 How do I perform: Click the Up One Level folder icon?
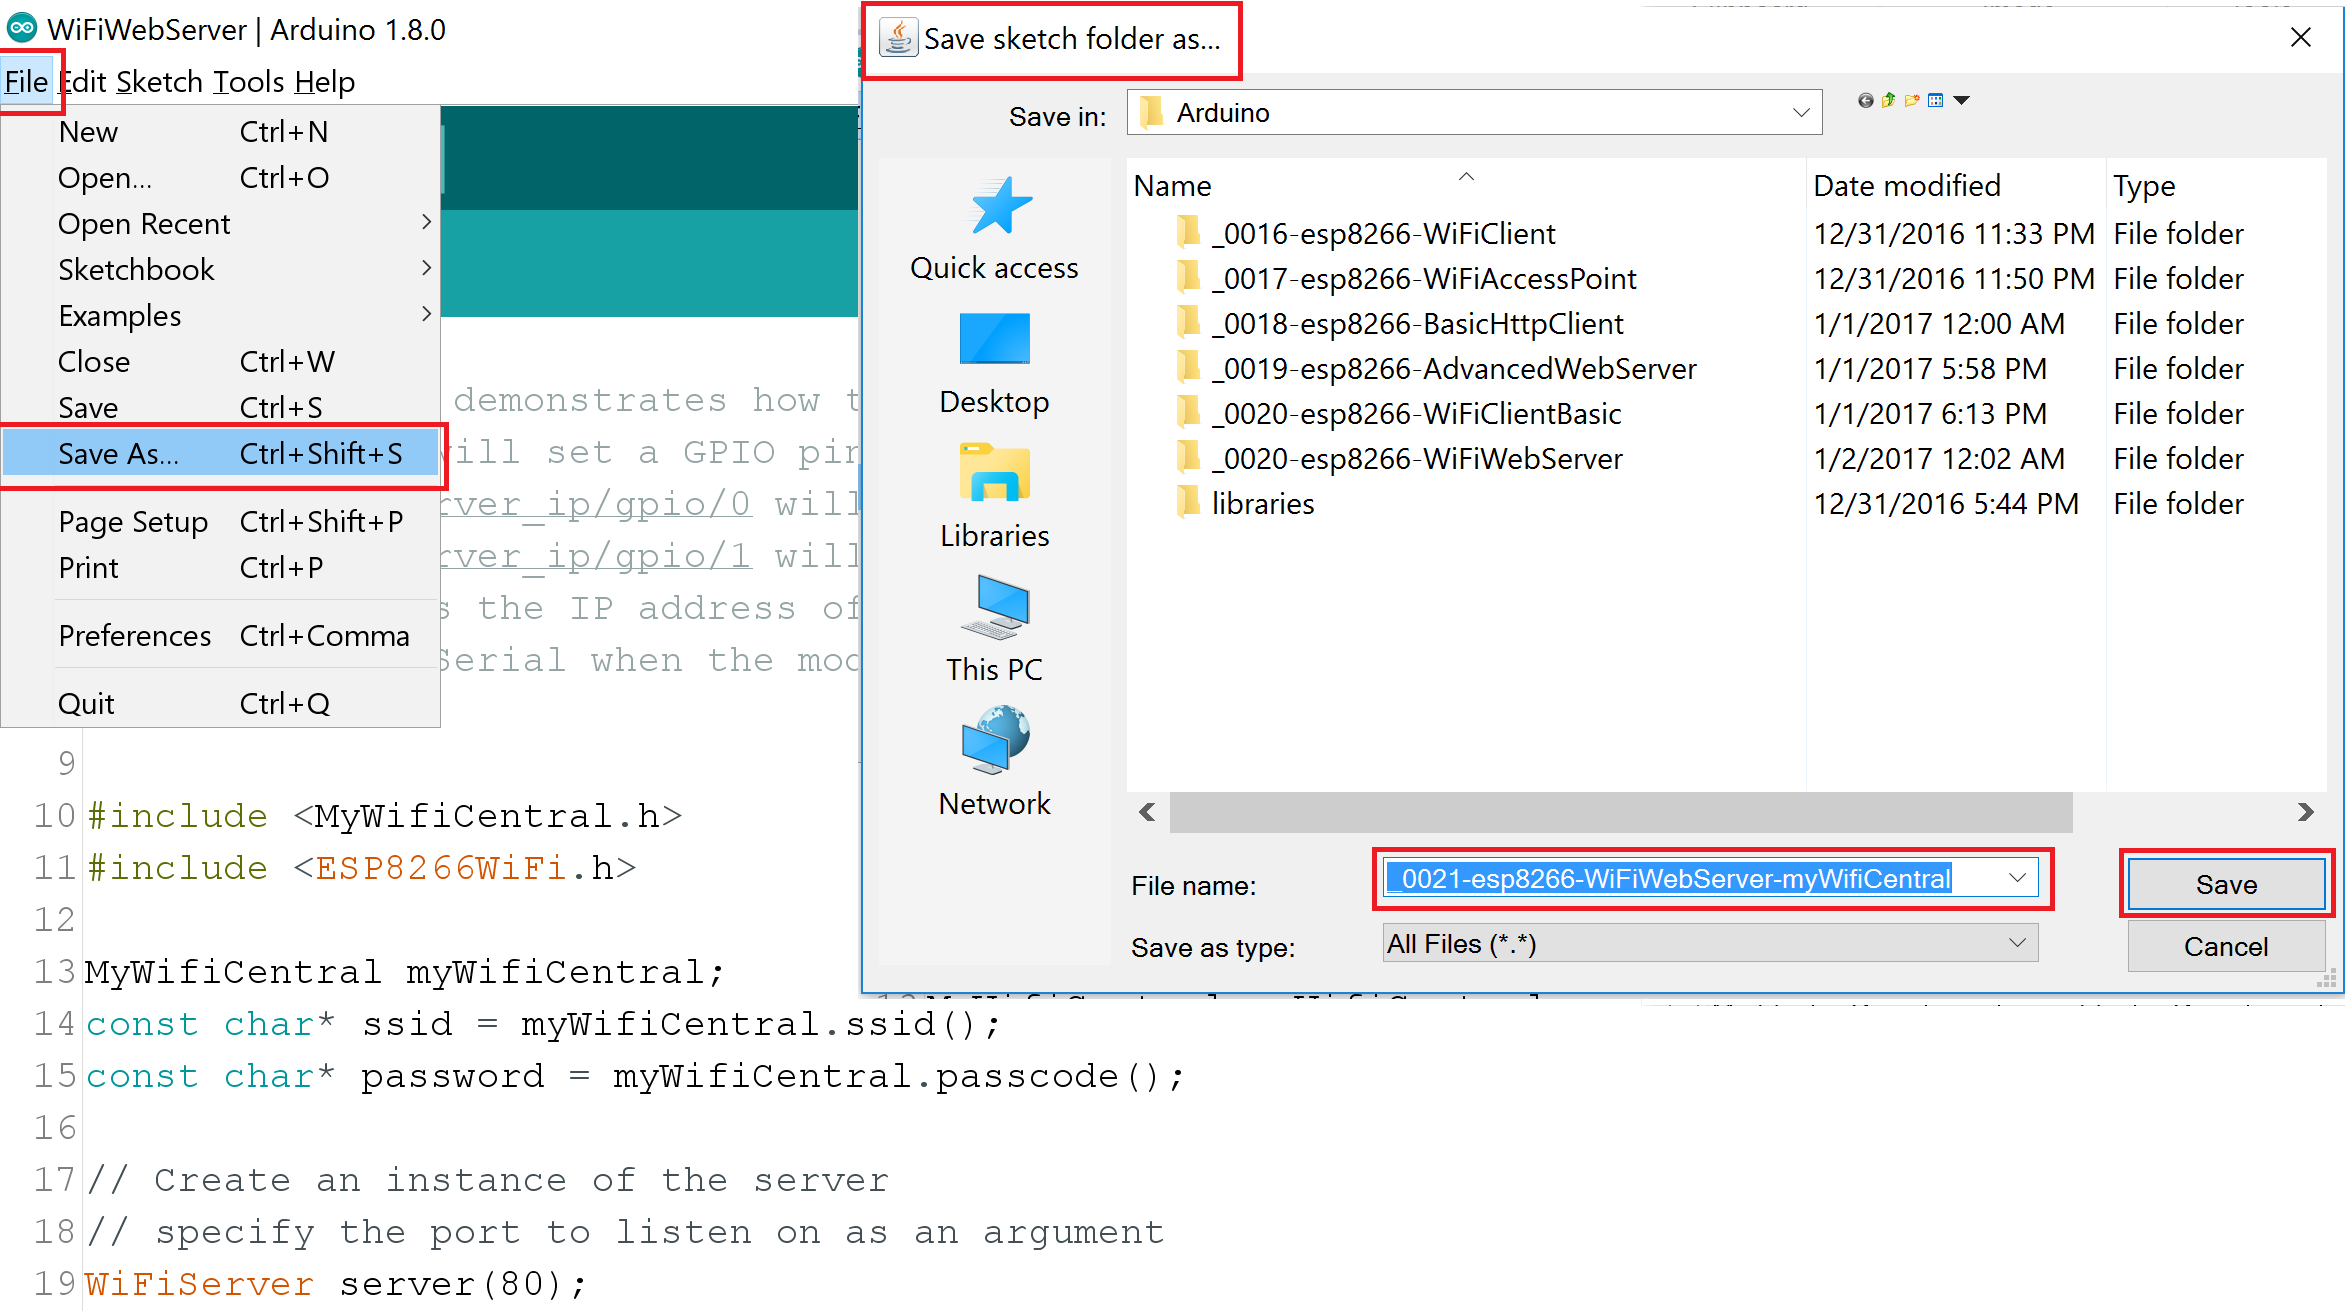pos(1888,100)
